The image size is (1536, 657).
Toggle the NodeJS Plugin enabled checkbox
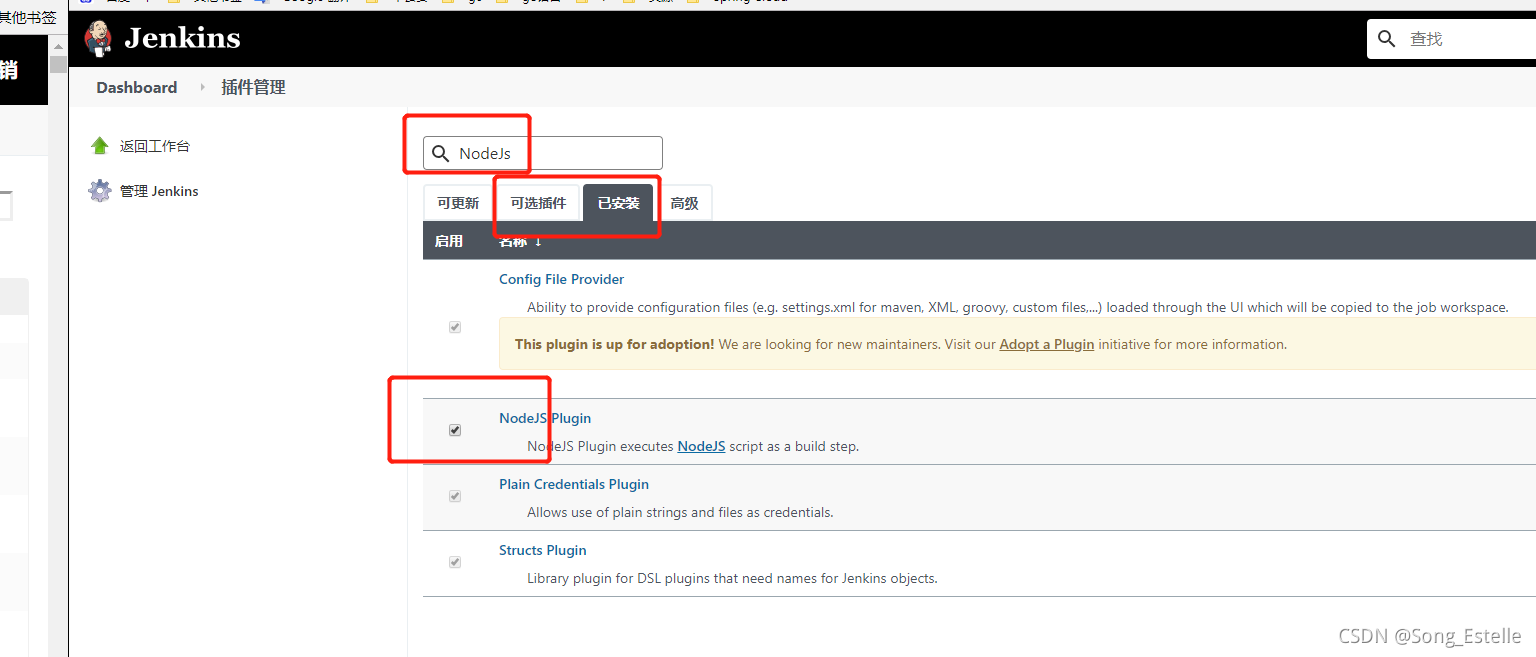pos(455,430)
